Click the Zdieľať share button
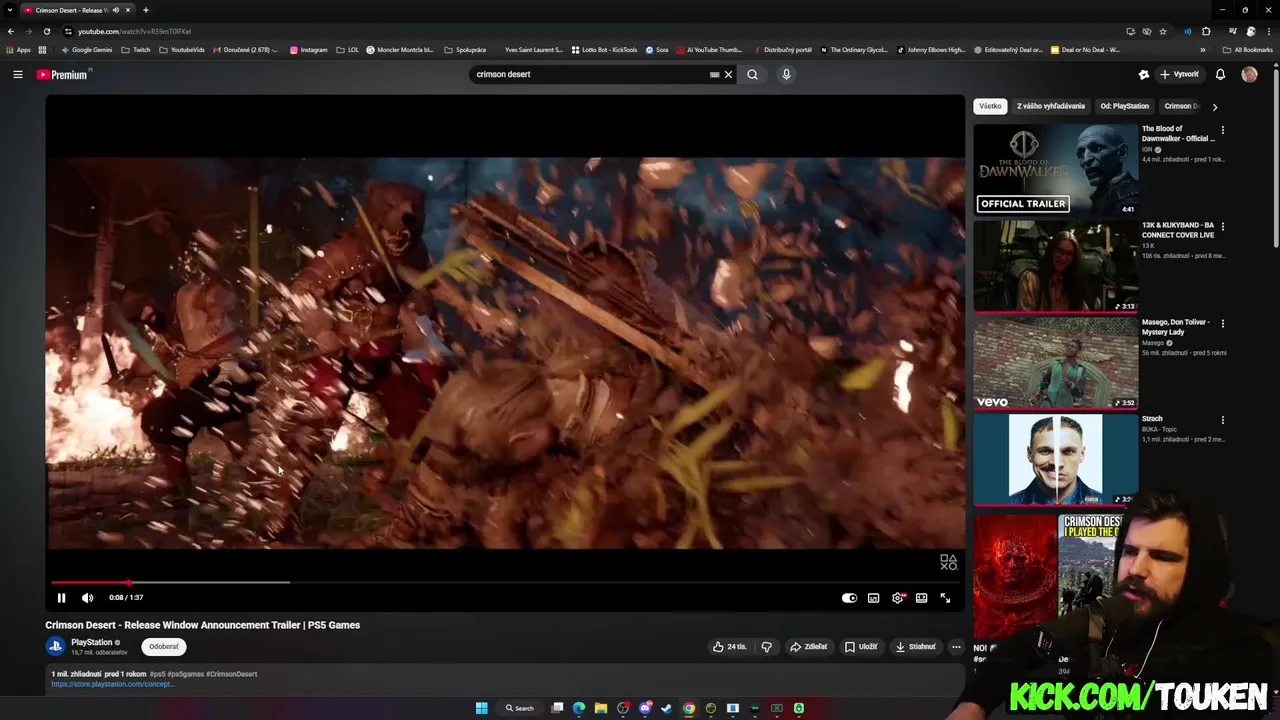Viewport: 1280px width, 720px height. [809, 647]
